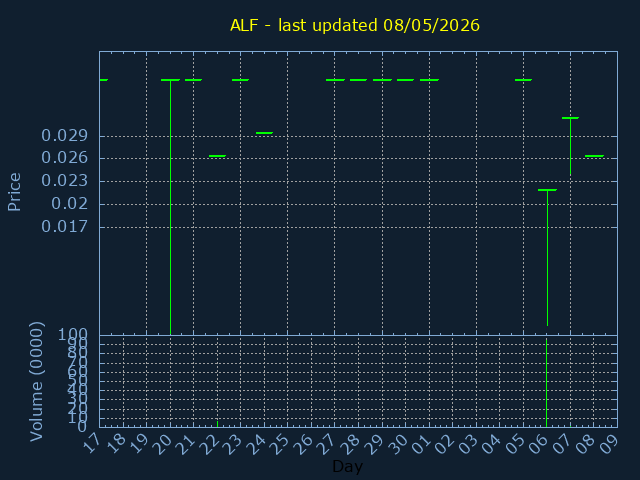Click day label 06 on x-axis
The image size is (640, 480).
point(540,444)
